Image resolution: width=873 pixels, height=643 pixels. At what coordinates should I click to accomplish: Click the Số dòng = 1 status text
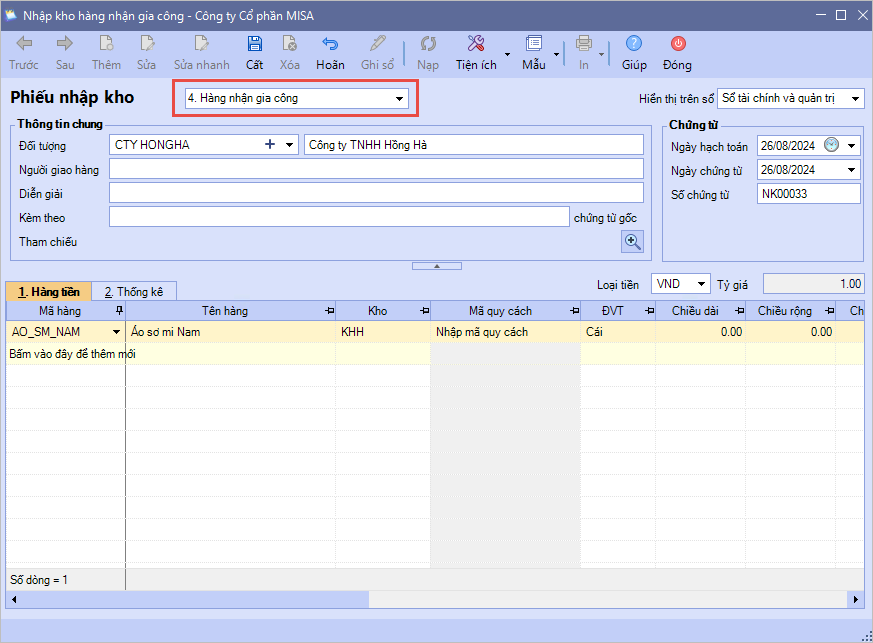(39, 580)
